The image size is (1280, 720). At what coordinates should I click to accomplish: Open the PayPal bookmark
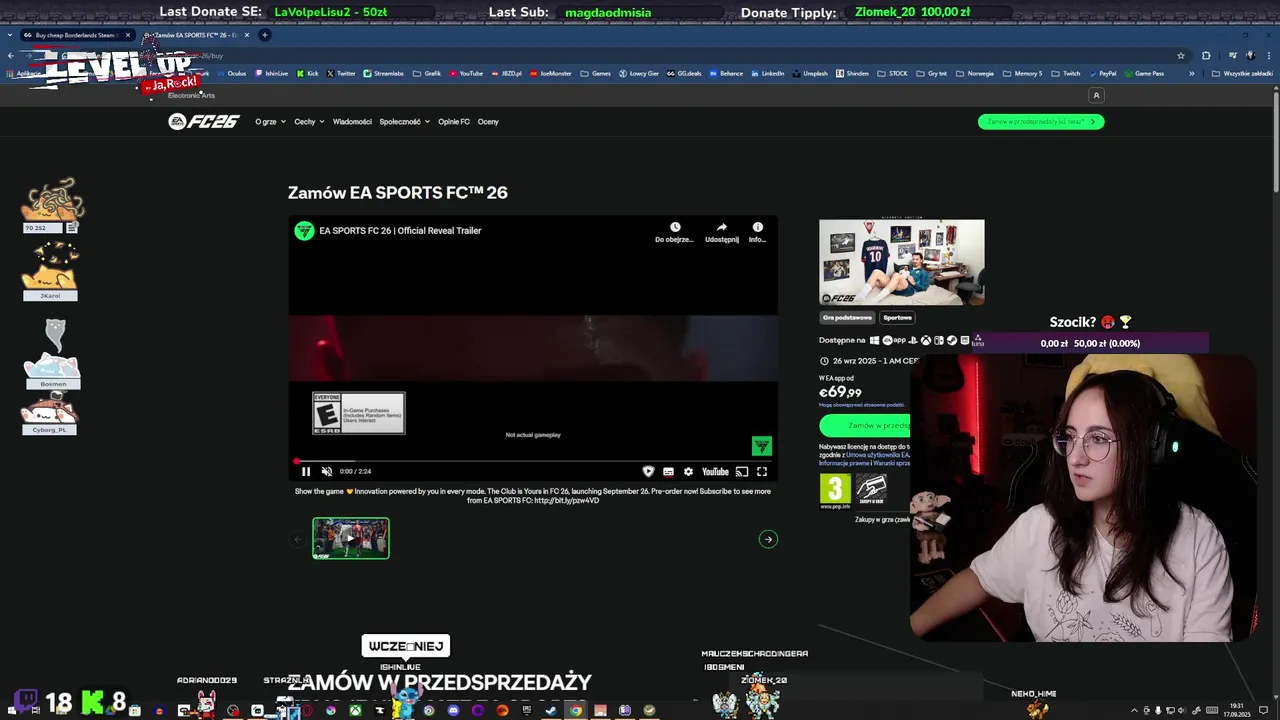(x=1103, y=73)
